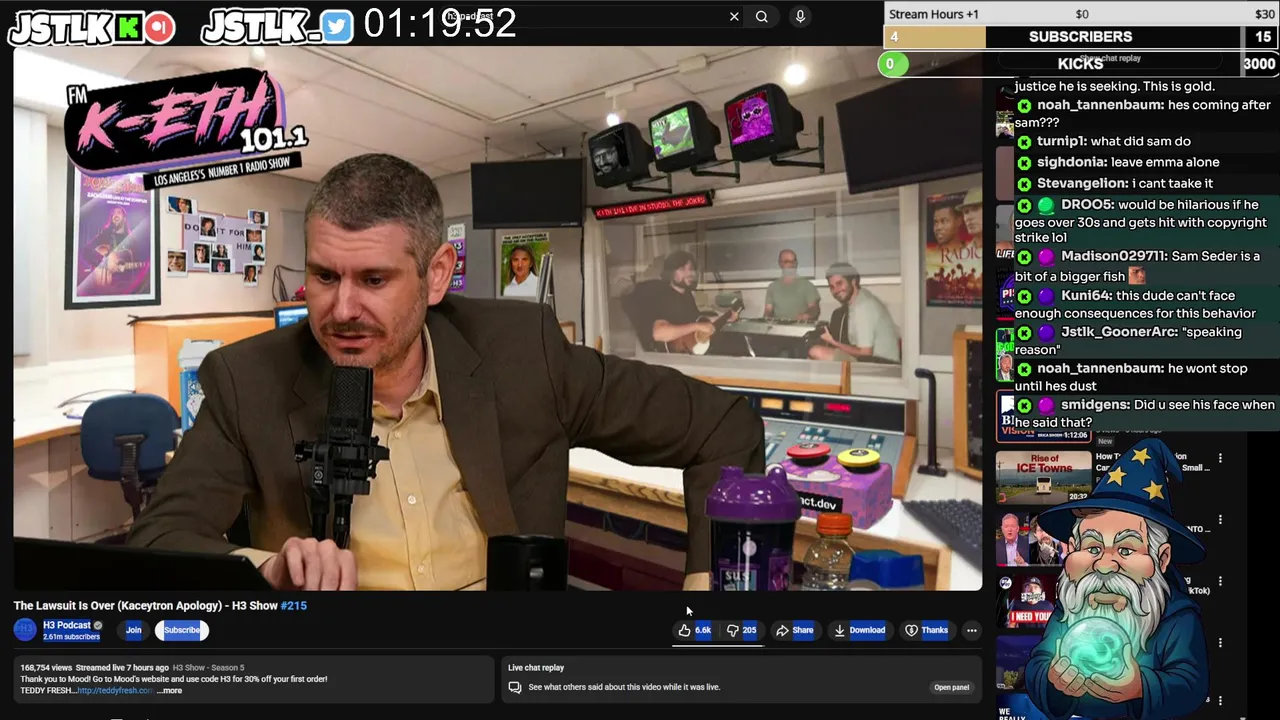This screenshot has height=720, width=1280.
Task: Click the 168,754 views text
Action: pyautogui.click(x=44, y=667)
